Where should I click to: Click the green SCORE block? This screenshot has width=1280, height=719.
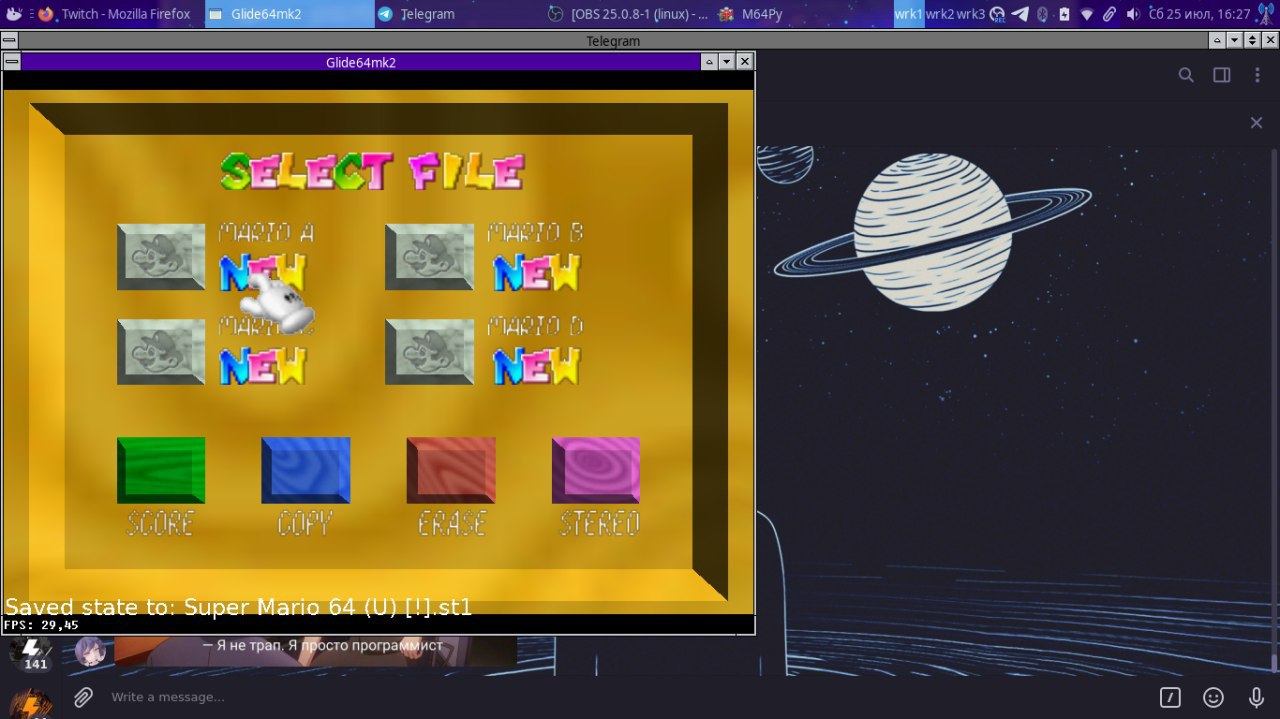[x=161, y=470]
